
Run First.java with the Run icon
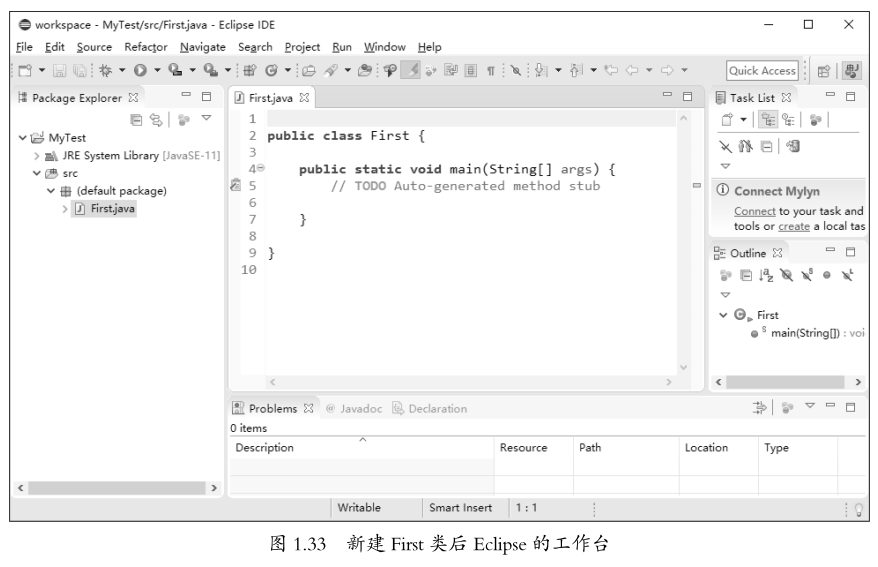click(140, 71)
